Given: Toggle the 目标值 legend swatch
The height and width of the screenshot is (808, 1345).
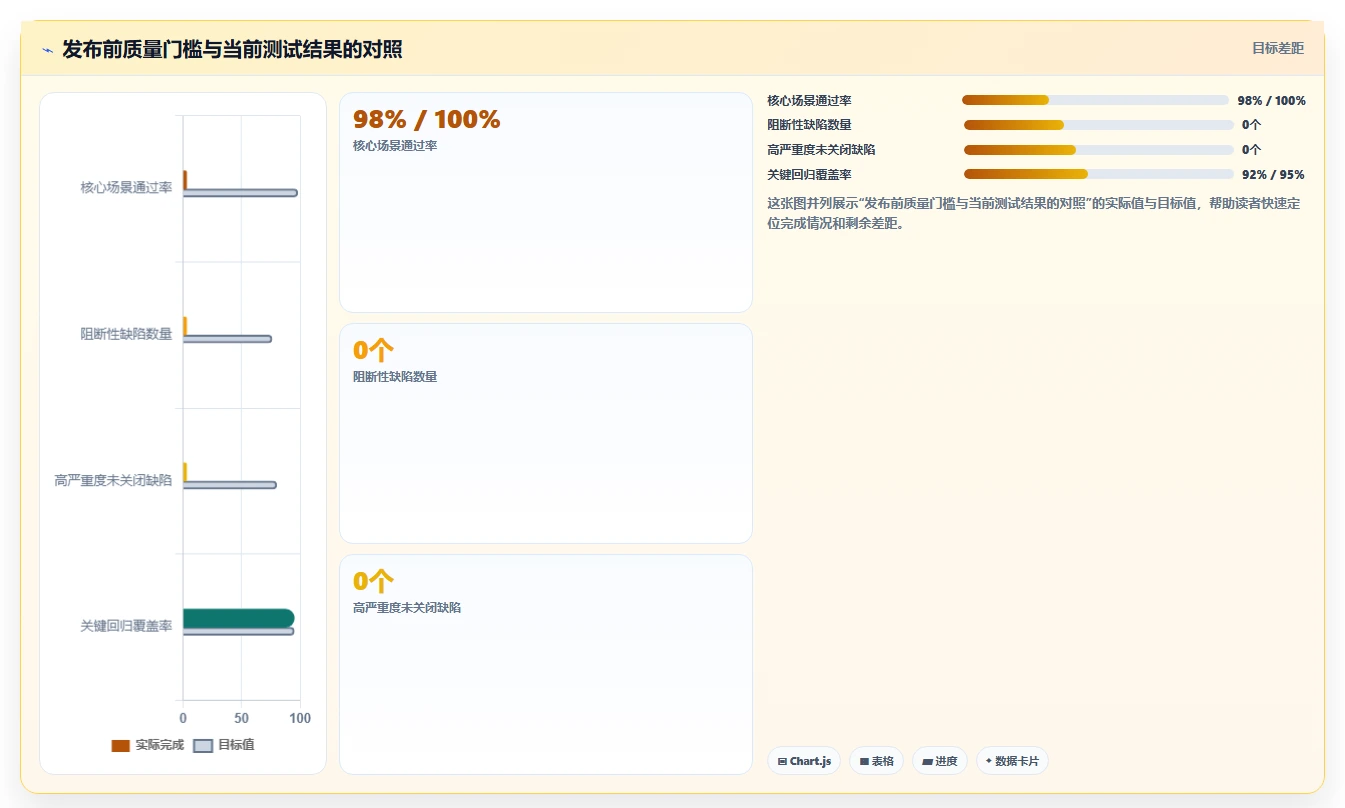Looking at the screenshot, I should click(203, 746).
